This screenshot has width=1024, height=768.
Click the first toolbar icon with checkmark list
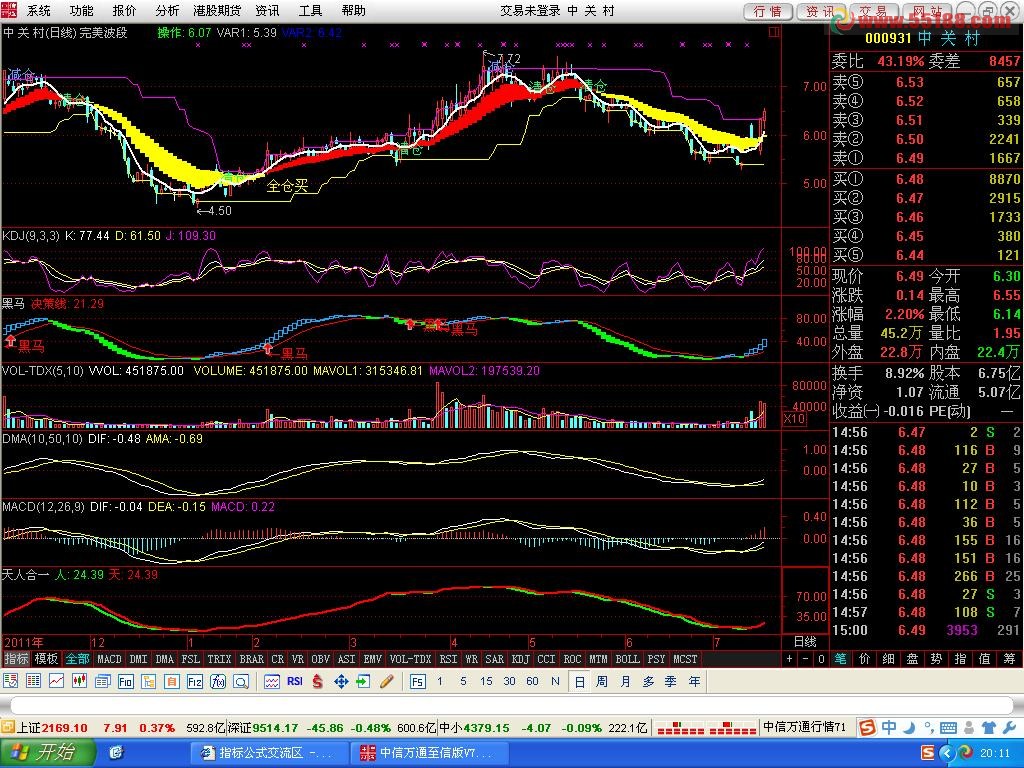pos(10,682)
